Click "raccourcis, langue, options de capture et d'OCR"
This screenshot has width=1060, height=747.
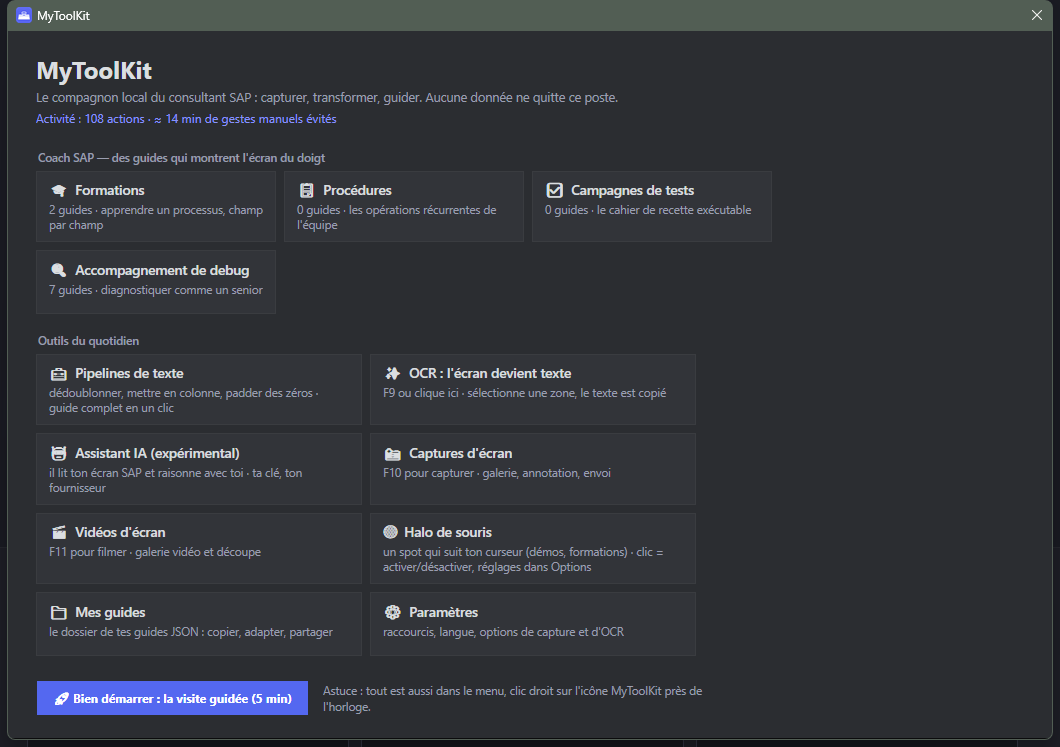(504, 632)
